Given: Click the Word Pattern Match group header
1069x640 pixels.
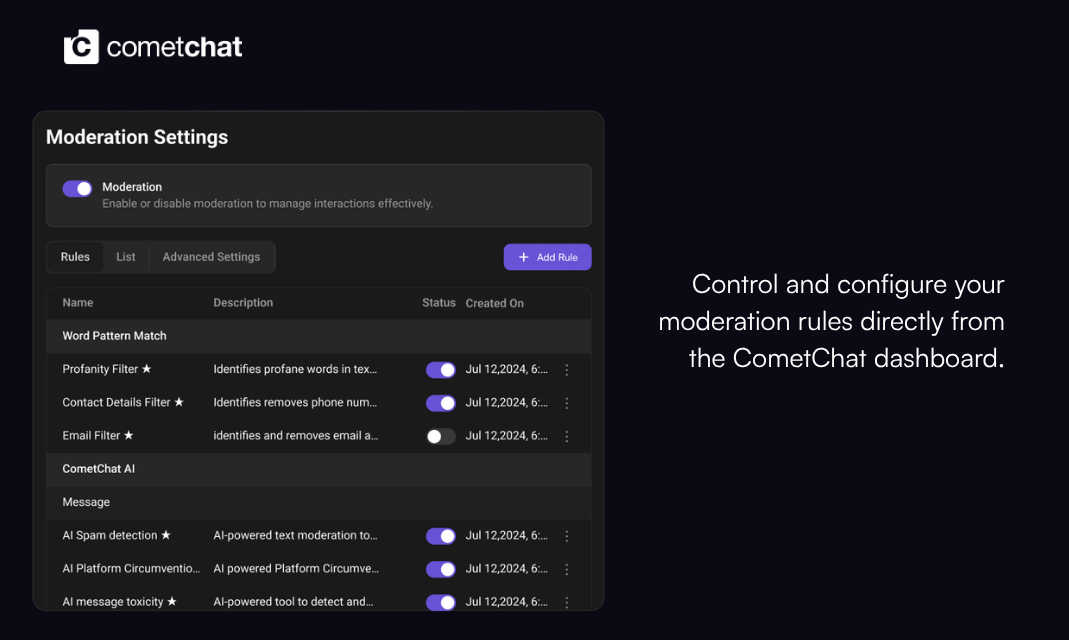Looking at the screenshot, I should (318, 336).
